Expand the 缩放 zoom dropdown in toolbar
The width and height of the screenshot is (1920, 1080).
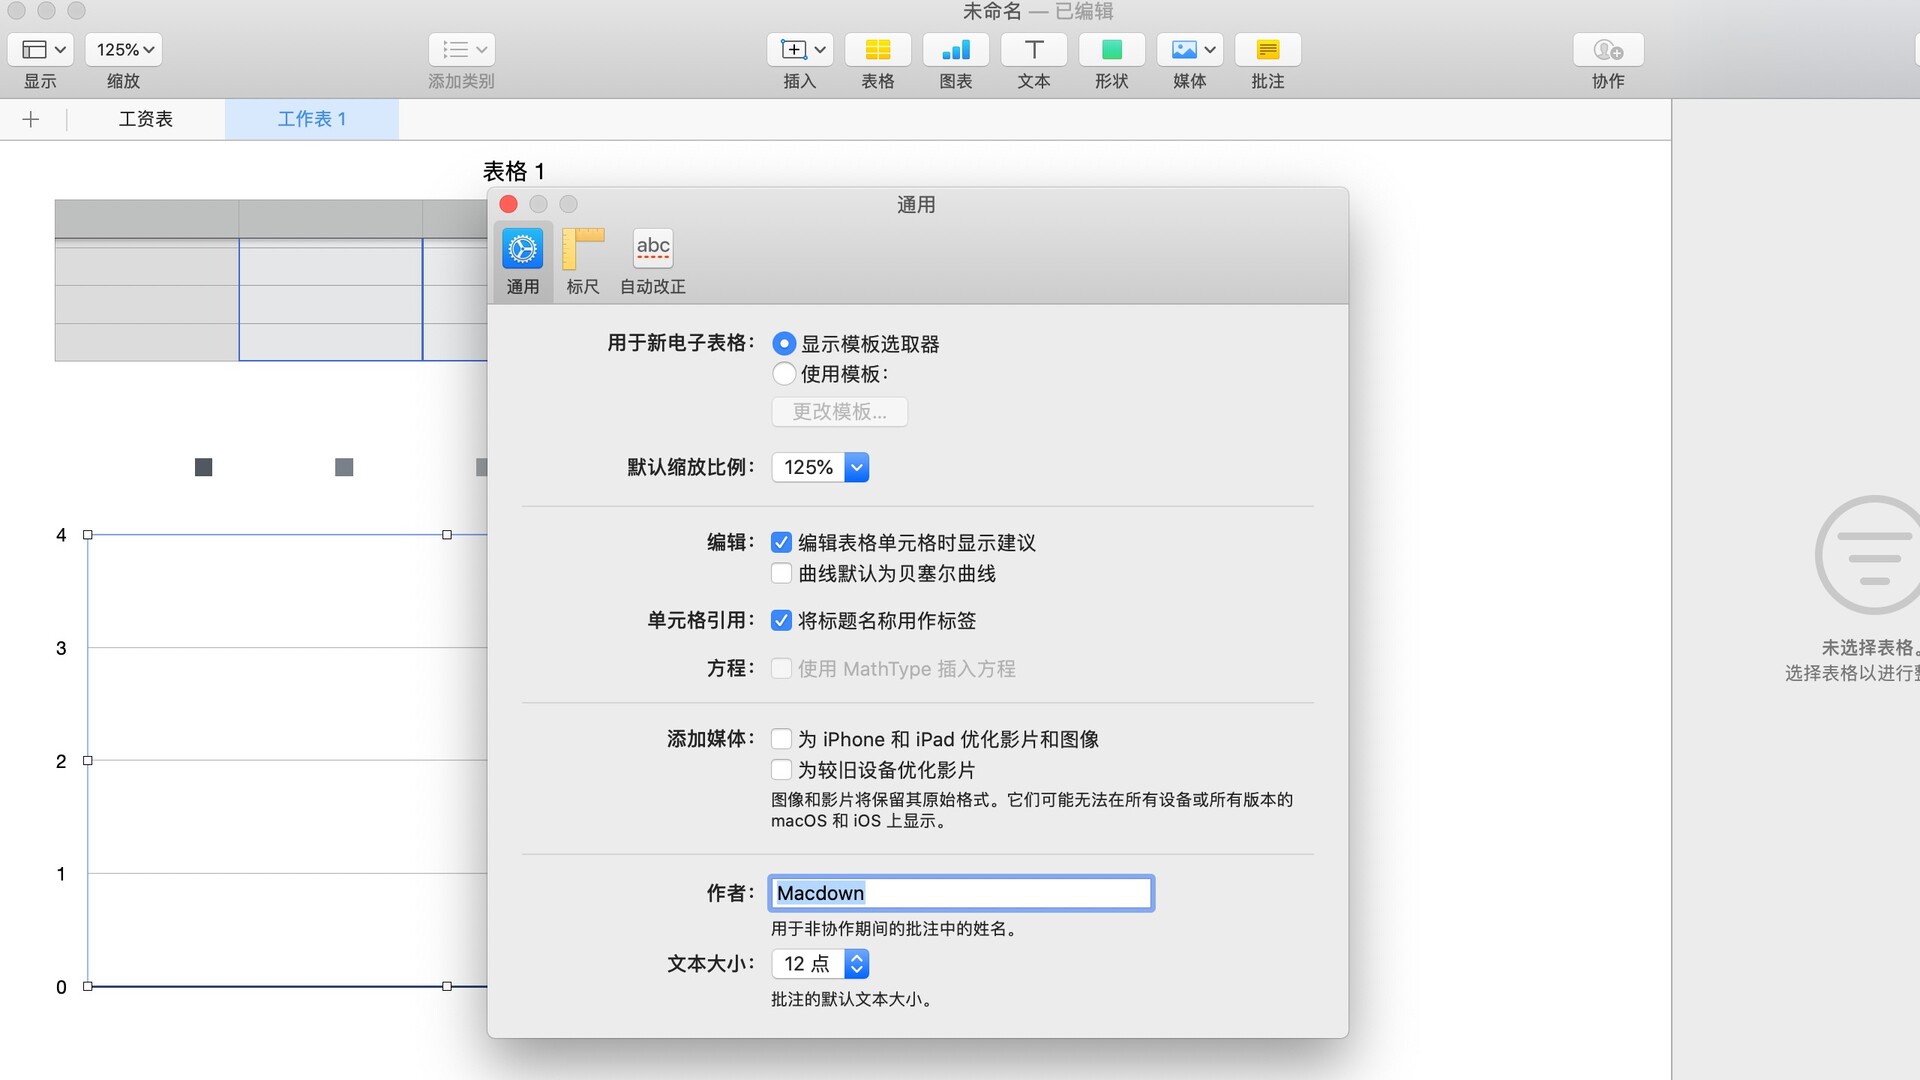click(x=123, y=48)
